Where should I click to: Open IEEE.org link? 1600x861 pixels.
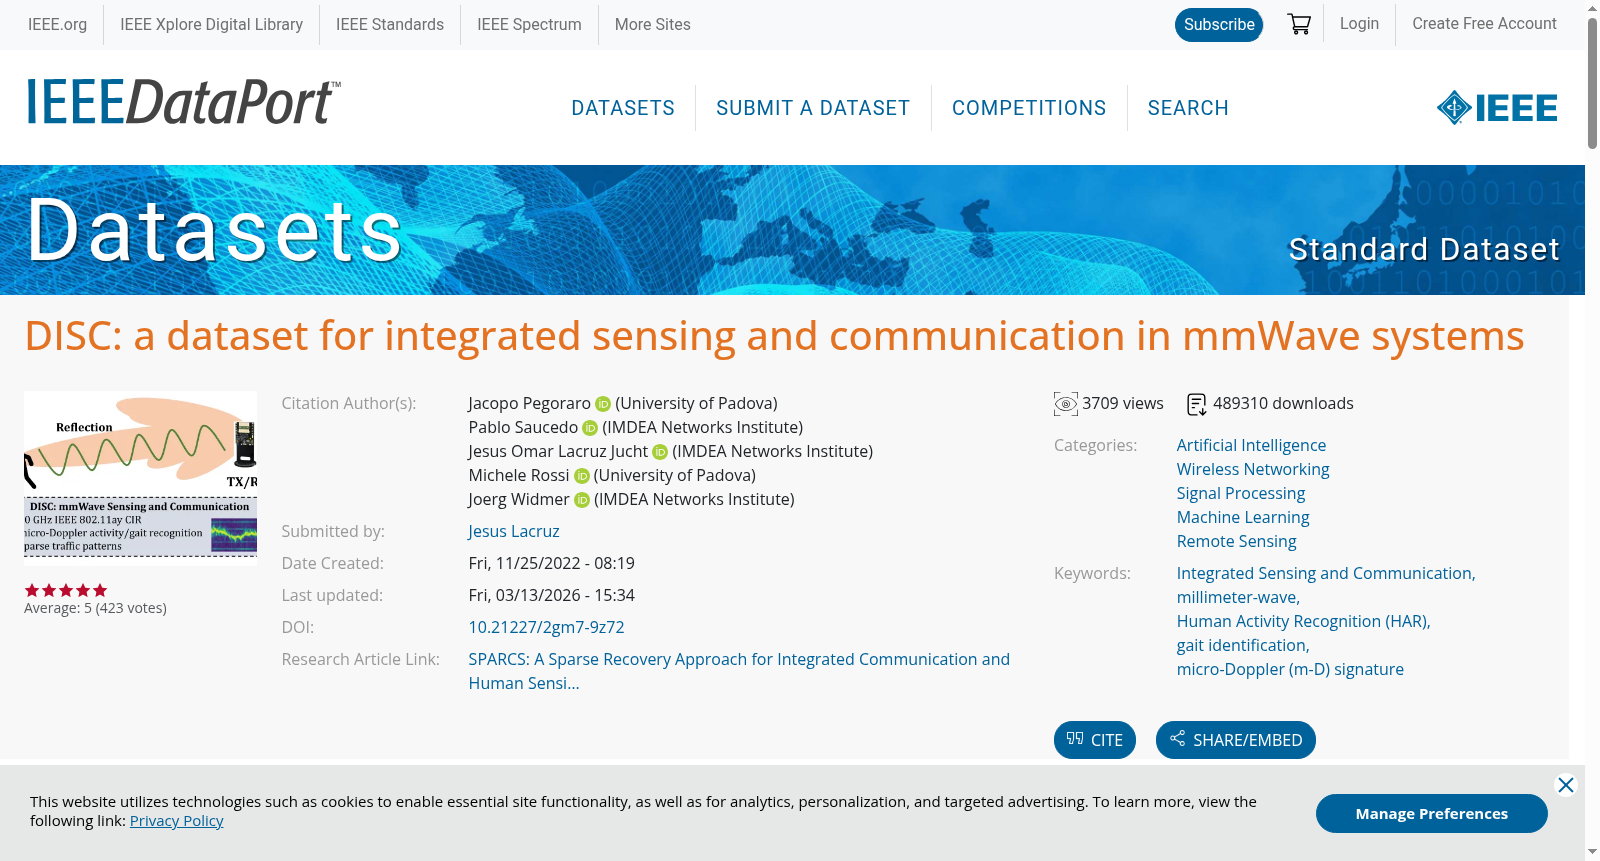pos(57,24)
